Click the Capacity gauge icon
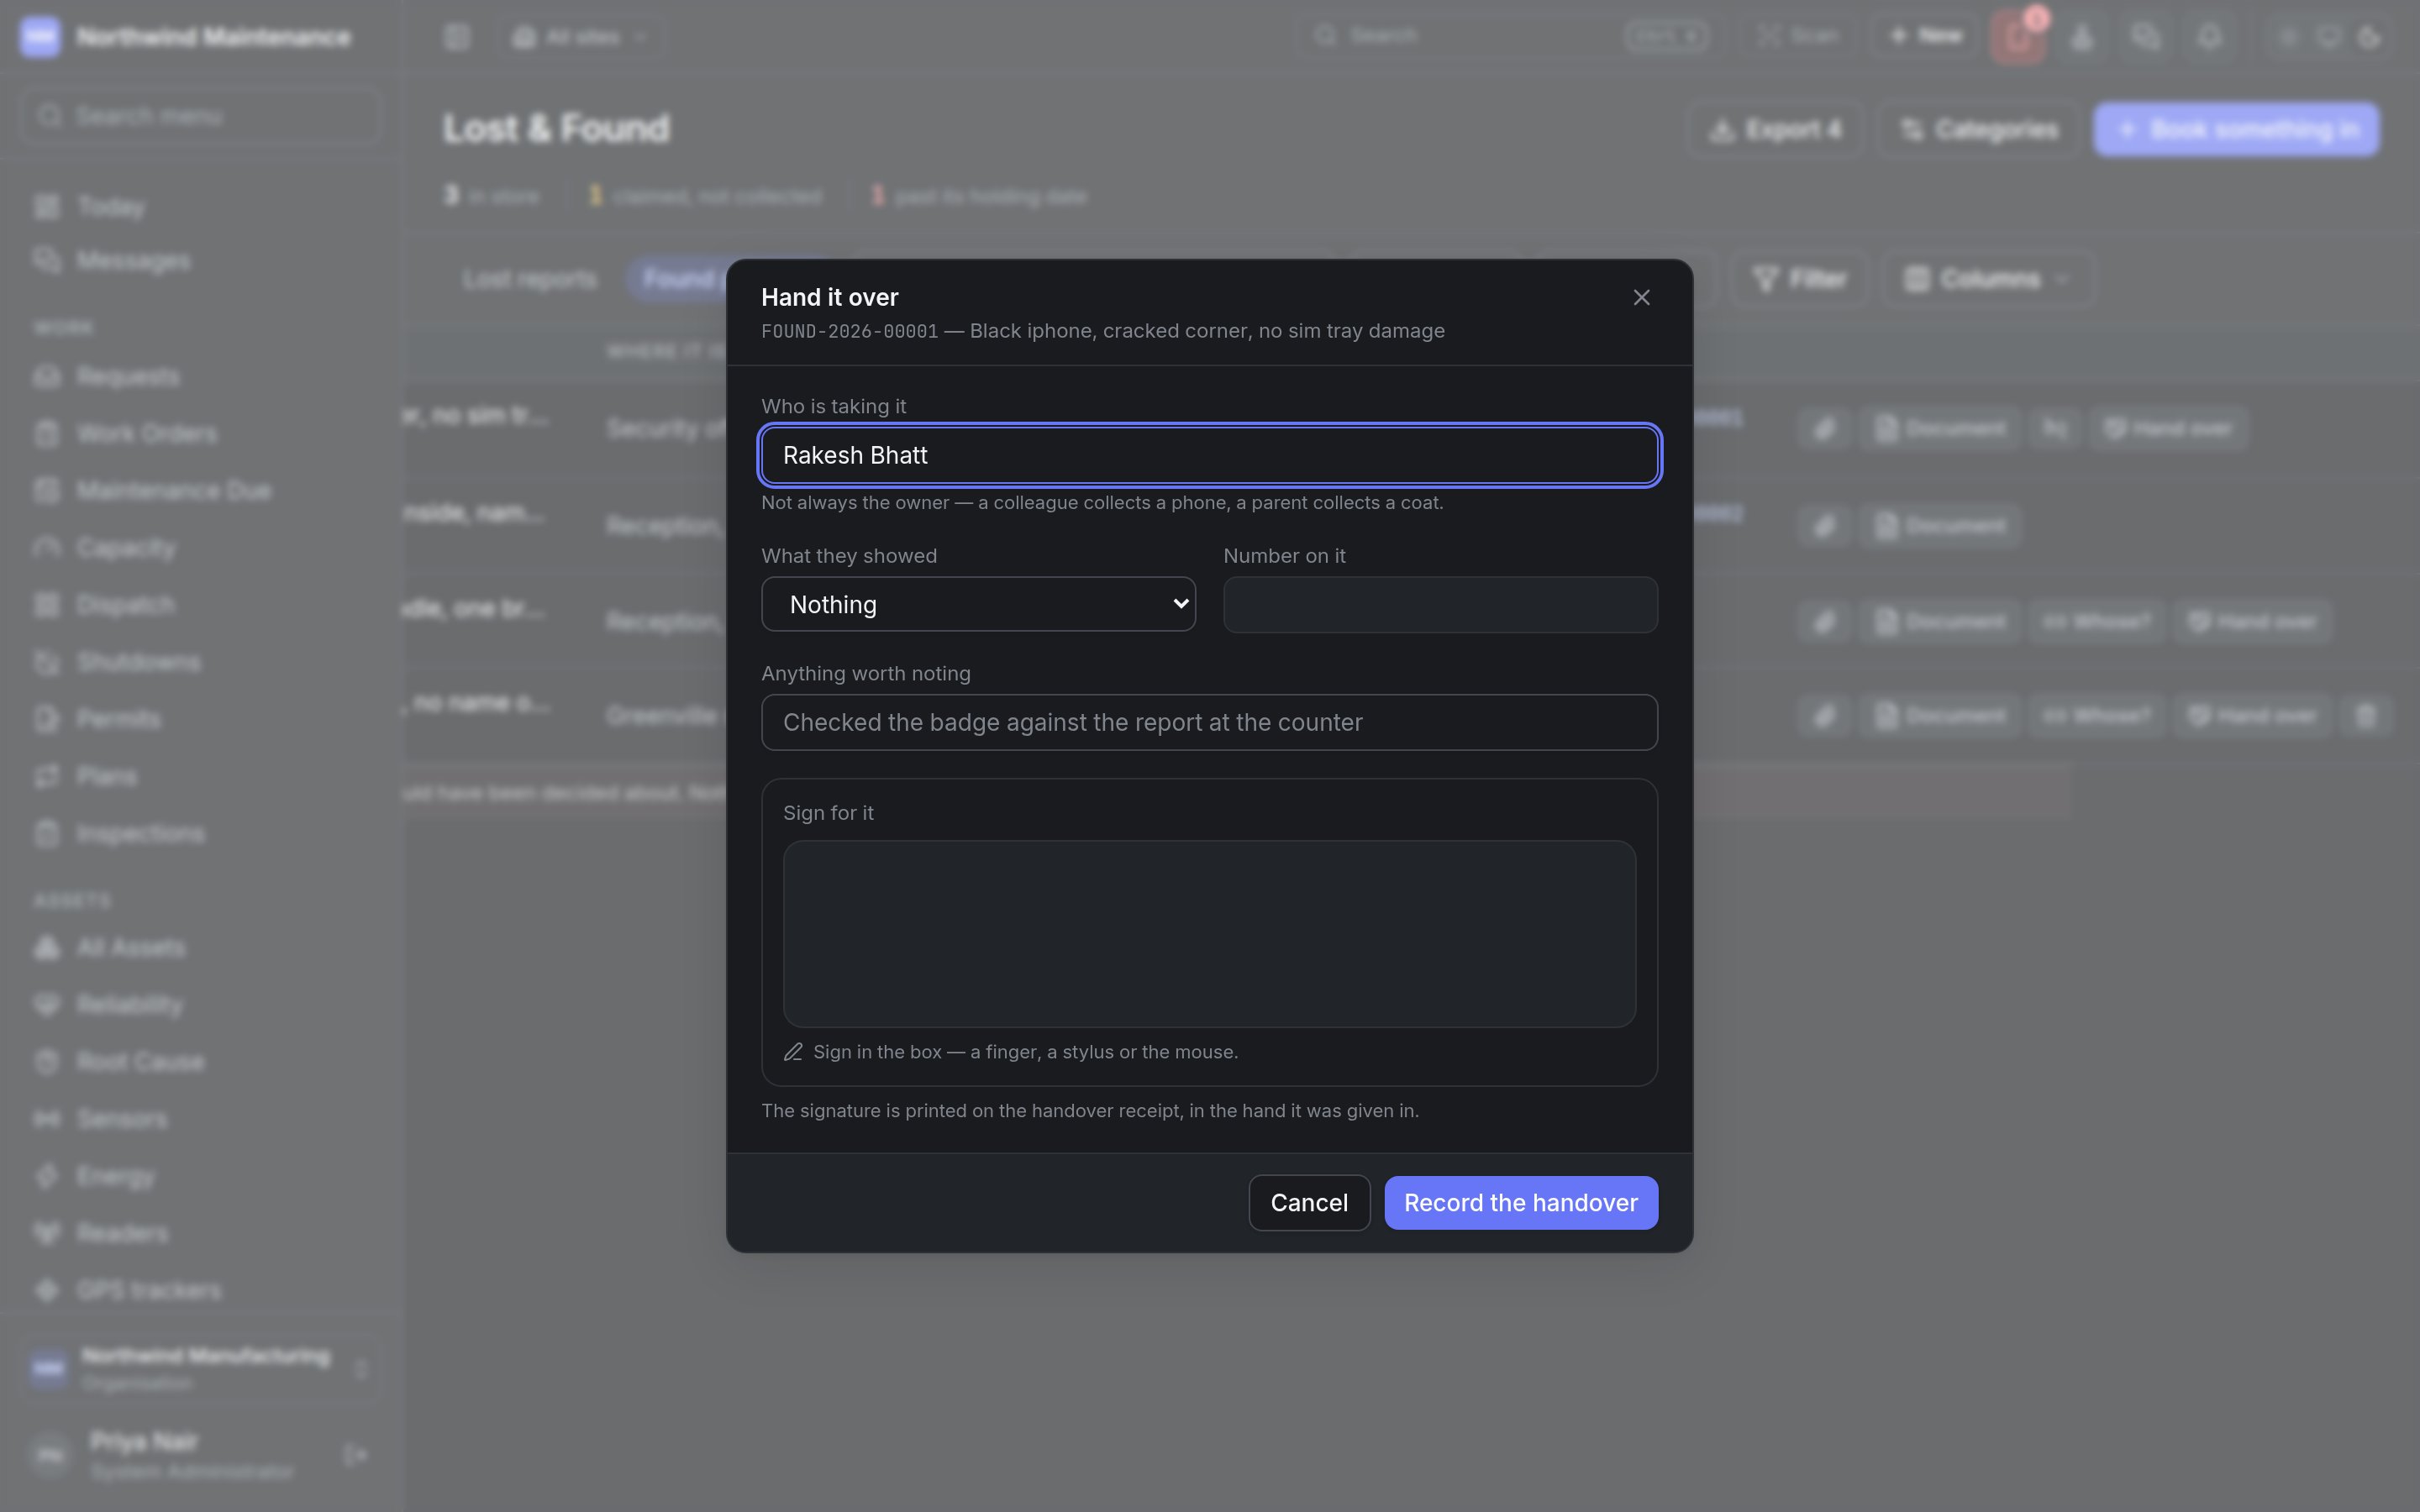 point(47,548)
